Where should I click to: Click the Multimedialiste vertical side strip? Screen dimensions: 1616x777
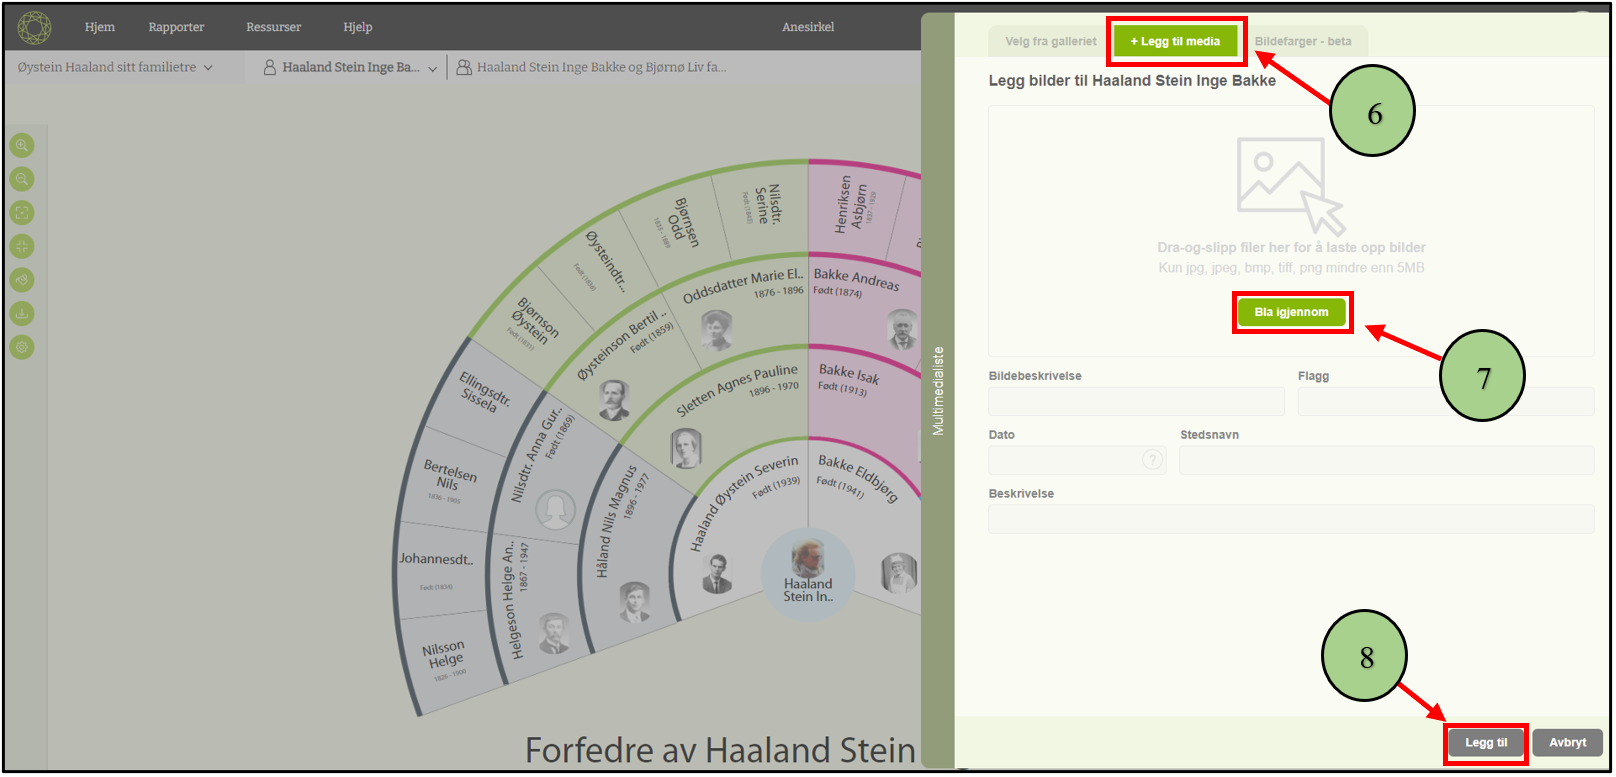[938, 390]
